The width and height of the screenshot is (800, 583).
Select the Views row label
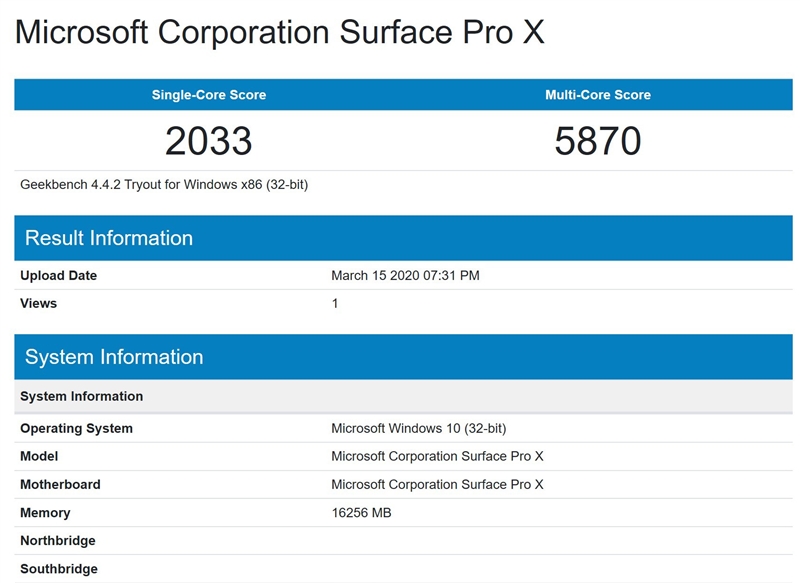tap(39, 303)
